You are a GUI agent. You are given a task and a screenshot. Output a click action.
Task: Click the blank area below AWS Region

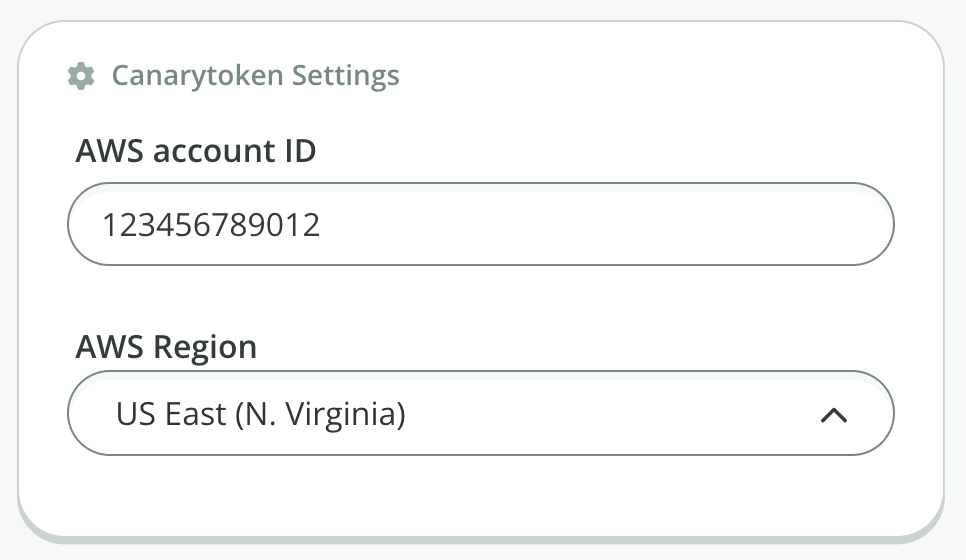point(480,495)
